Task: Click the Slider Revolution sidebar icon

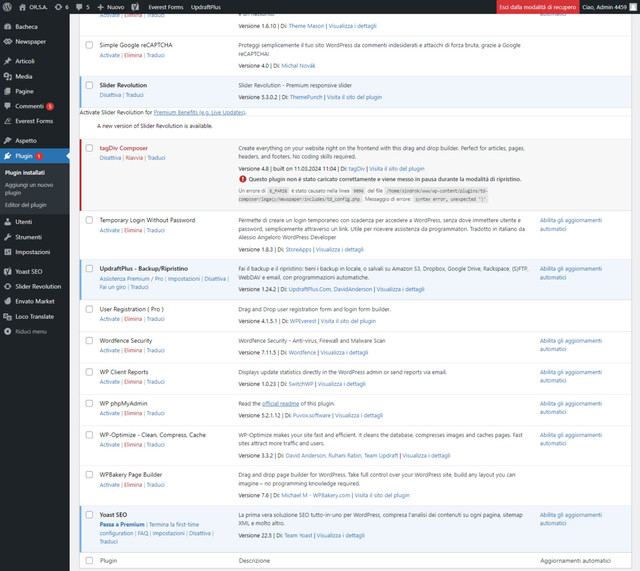Action: 8,287
